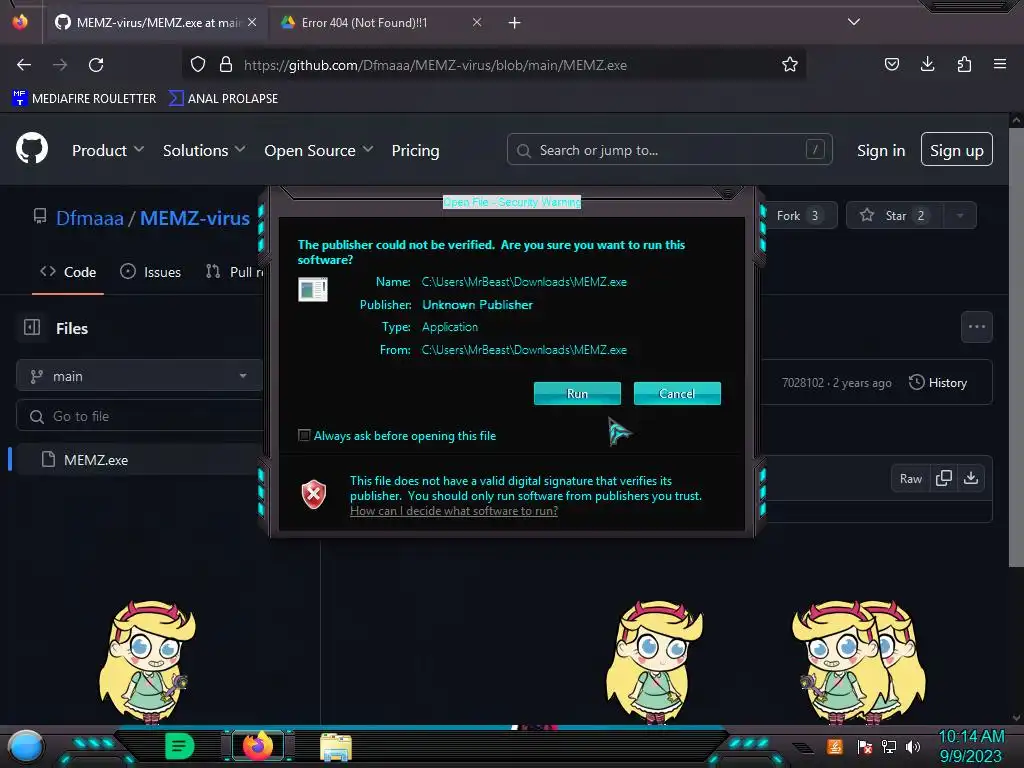Open Action Center flag tray icon
The image size is (1024, 768).
pos(865,746)
